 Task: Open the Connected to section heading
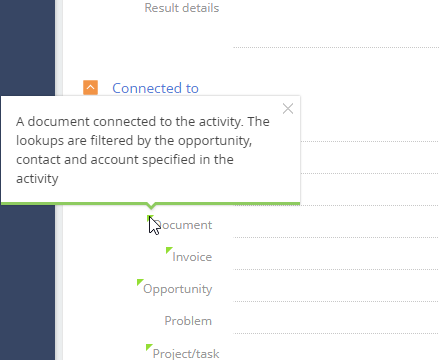click(155, 88)
